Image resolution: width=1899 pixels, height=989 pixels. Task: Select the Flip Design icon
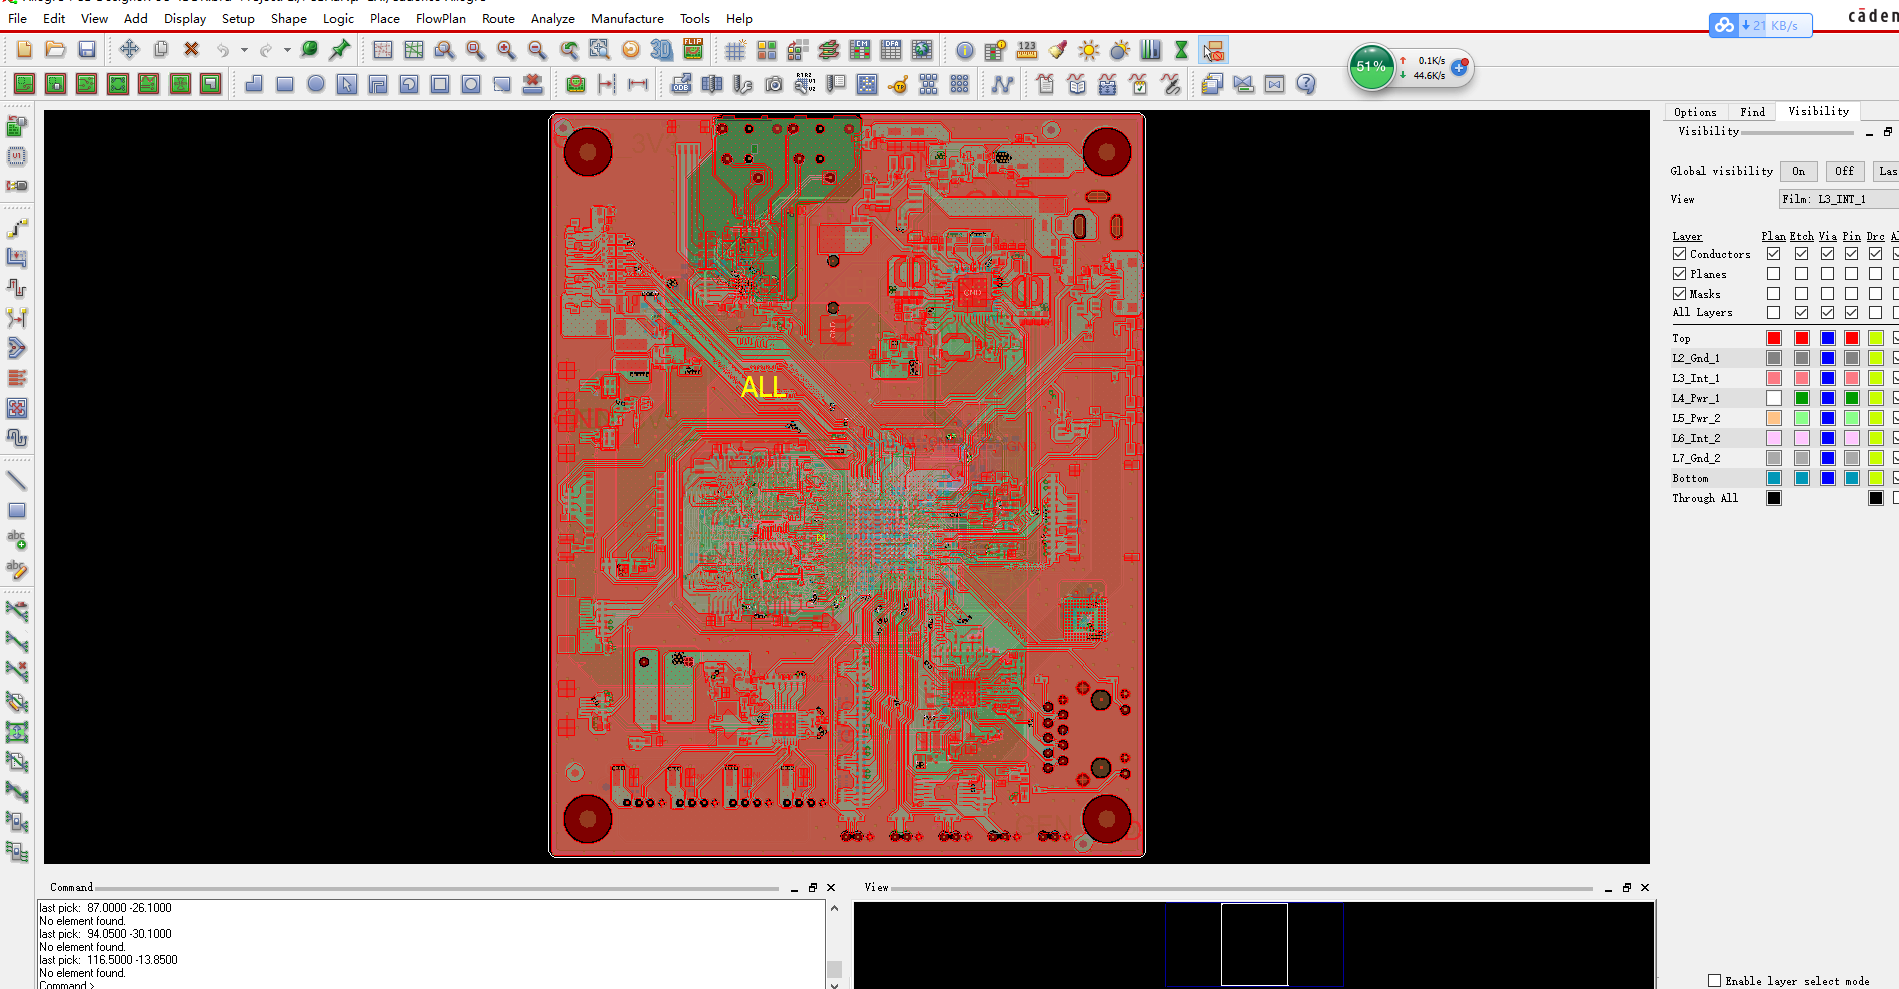pos(693,49)
